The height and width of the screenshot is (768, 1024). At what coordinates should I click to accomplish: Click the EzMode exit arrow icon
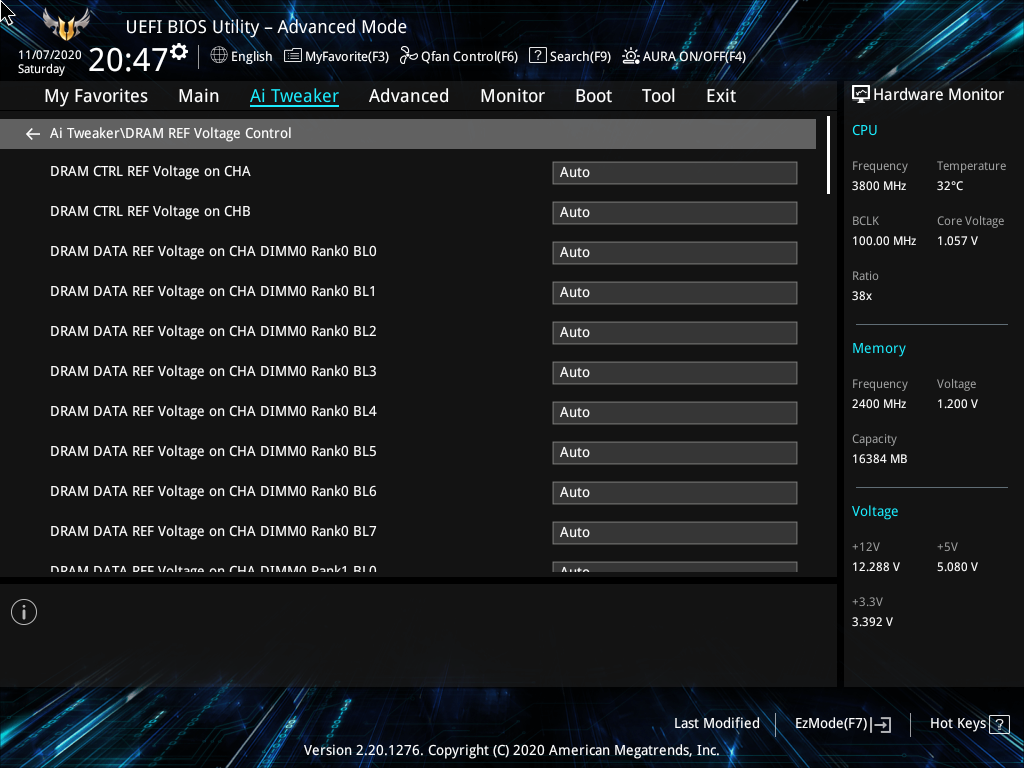tap(881, 724)
